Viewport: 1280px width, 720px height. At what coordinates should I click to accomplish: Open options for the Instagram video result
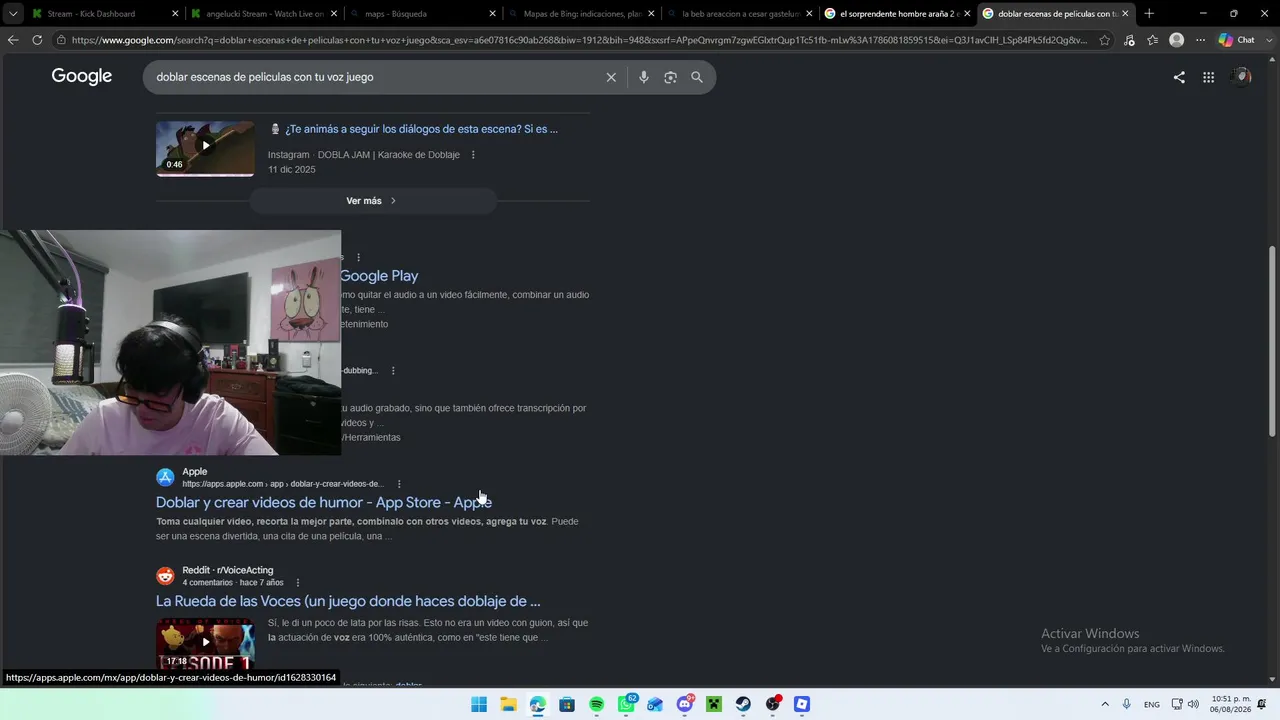tap(473, 155)
